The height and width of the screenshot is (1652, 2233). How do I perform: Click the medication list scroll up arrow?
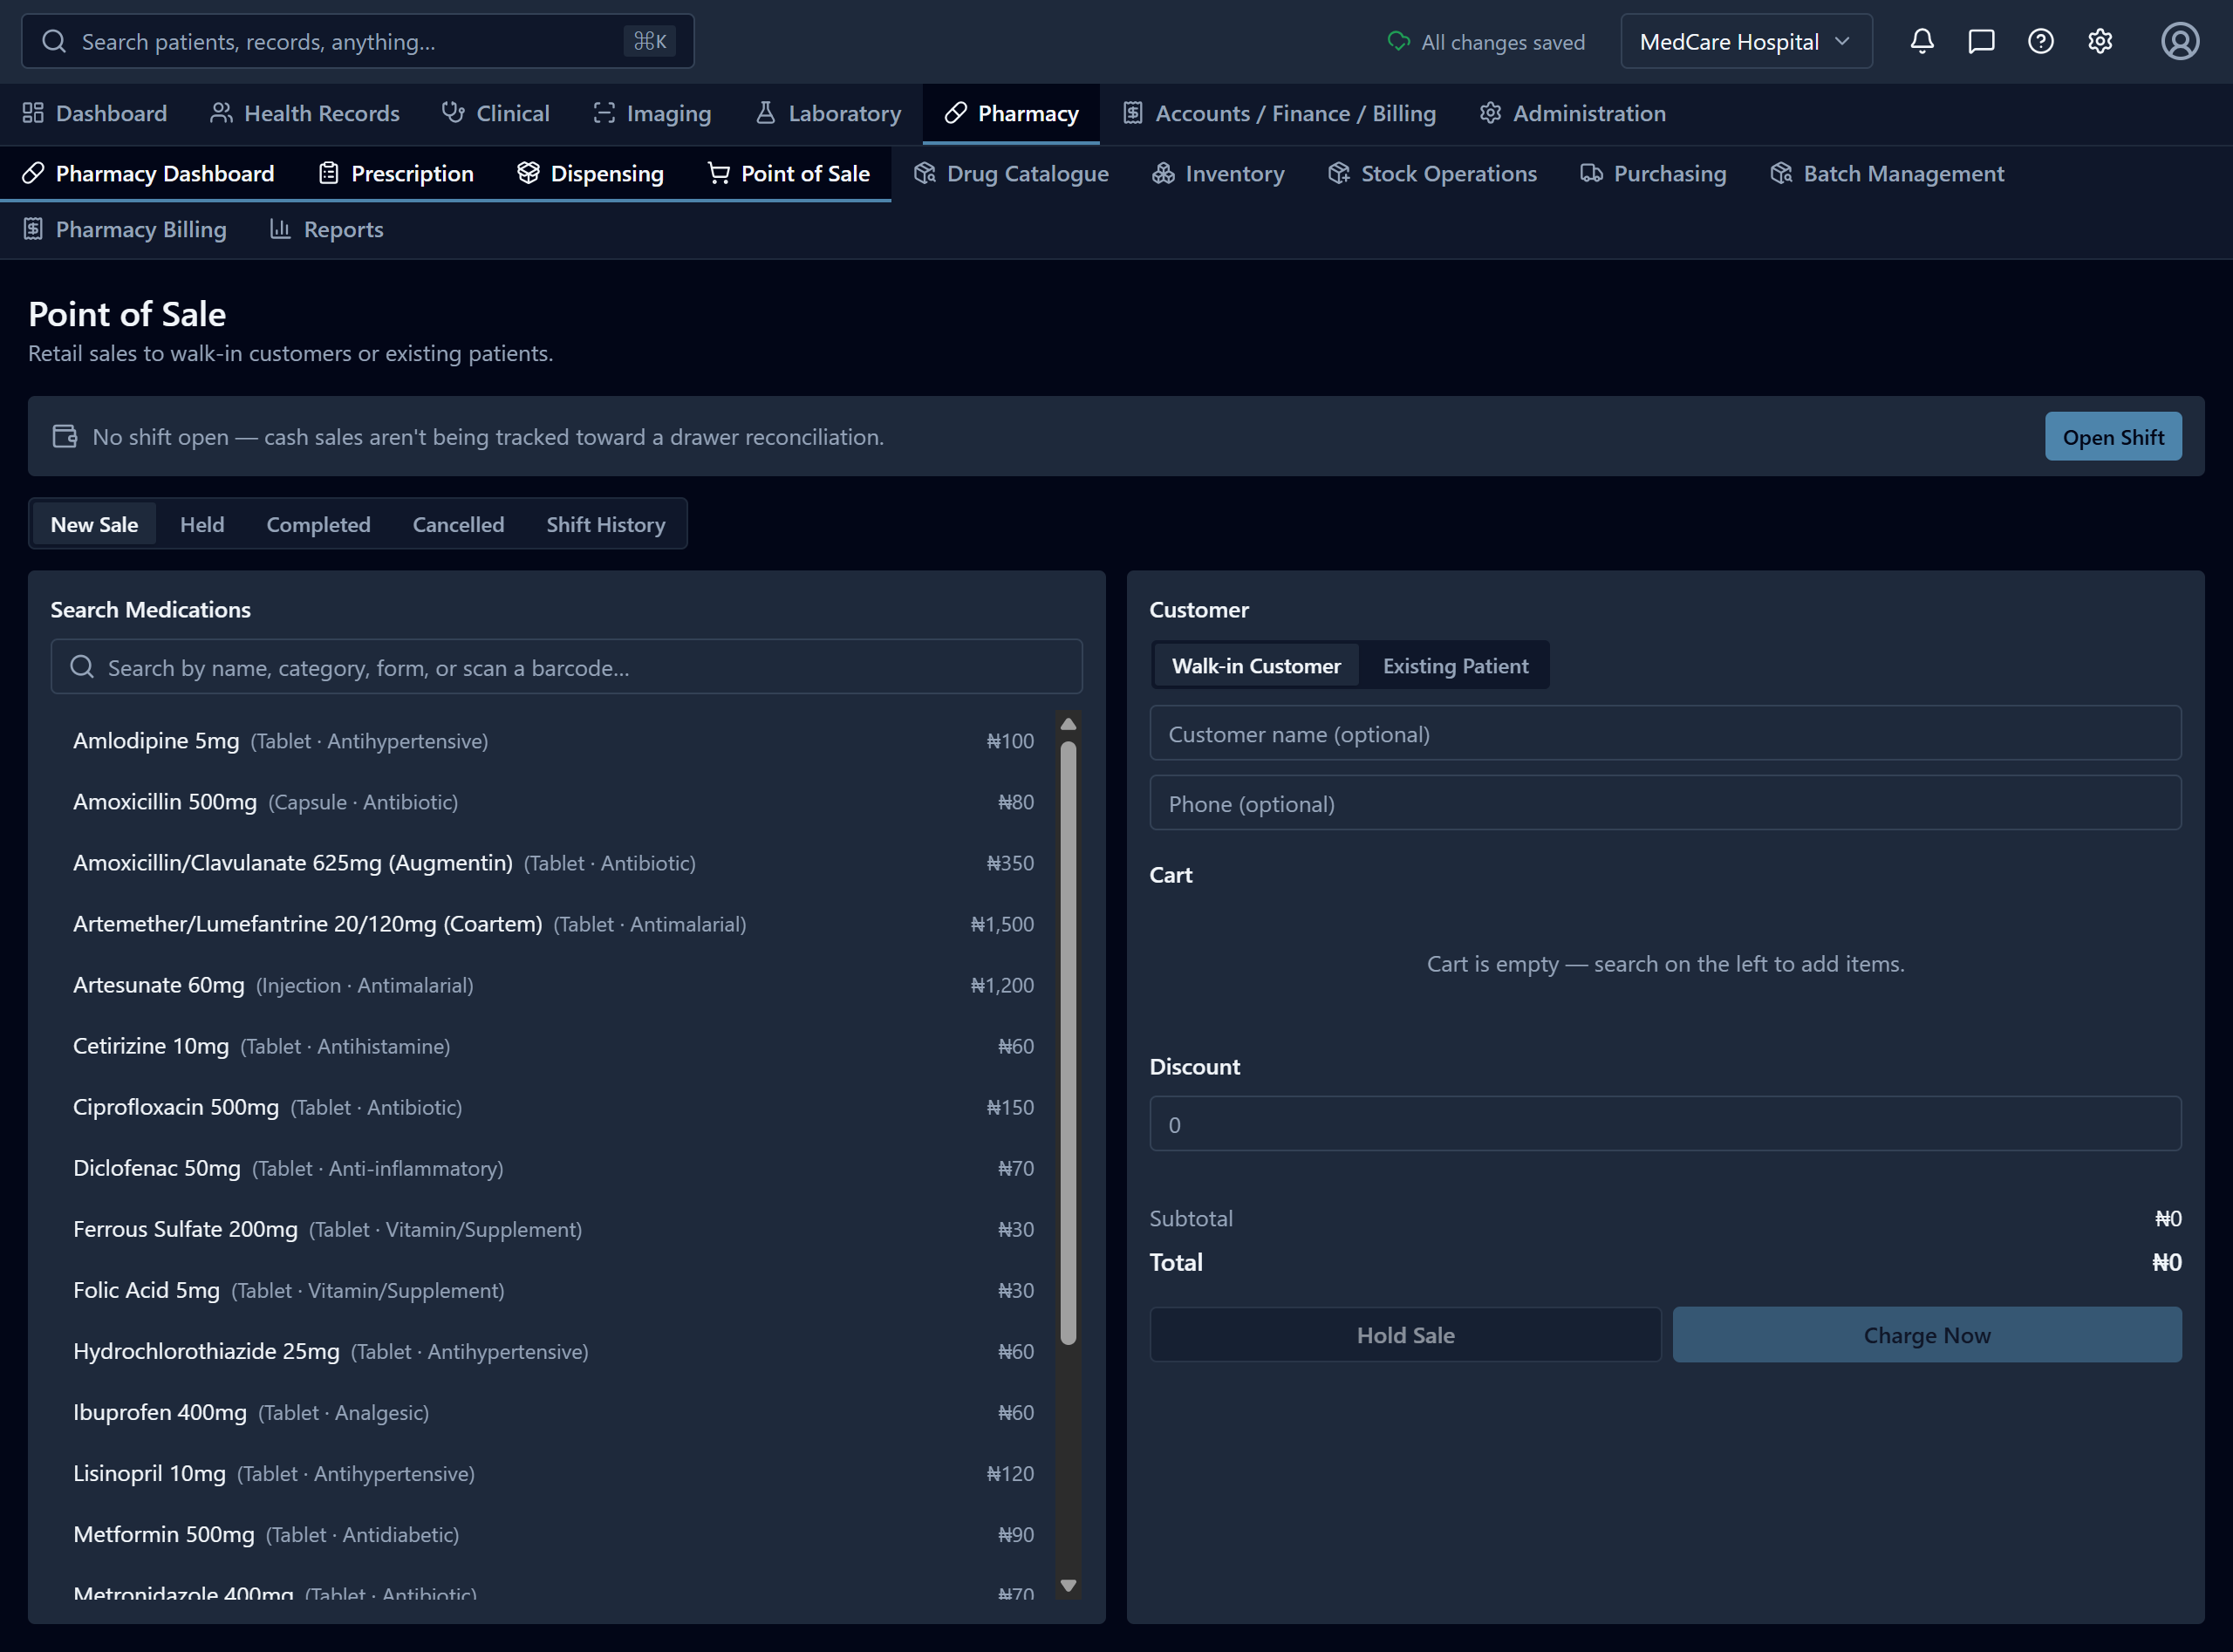(1068, 723)
